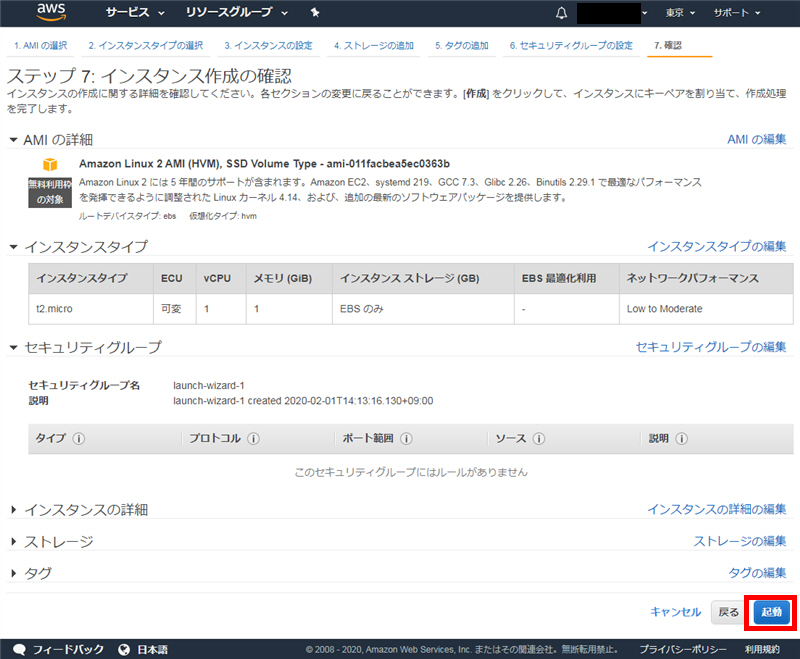
Task: Click the インスタンス ストレージ (GB) column header
Action: (423, 278)
